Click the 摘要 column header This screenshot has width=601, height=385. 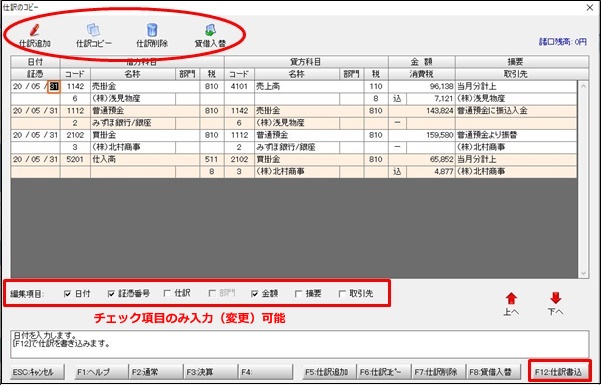(516, 62)
